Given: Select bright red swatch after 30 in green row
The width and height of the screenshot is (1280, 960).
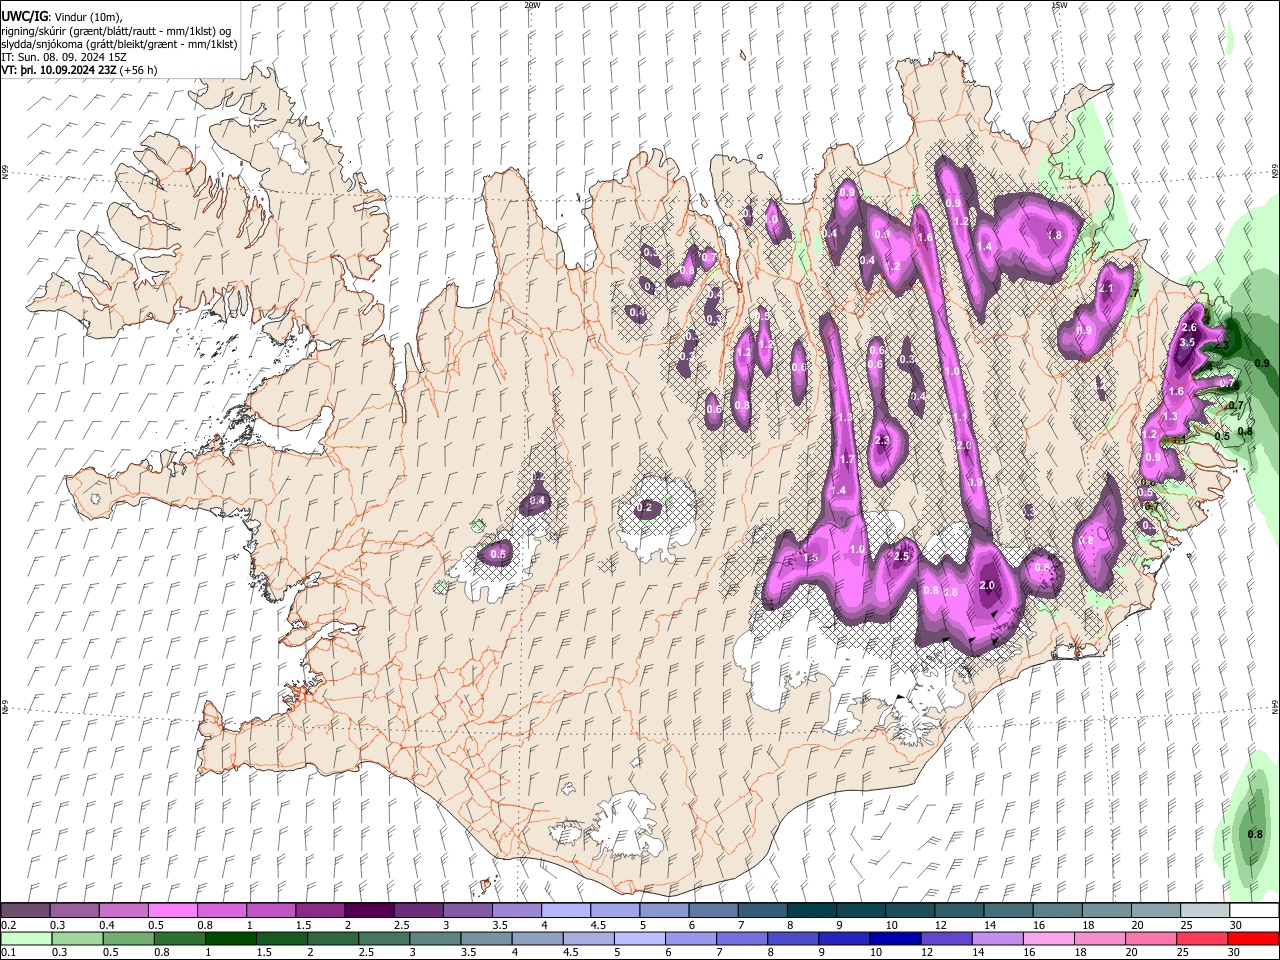Looking at the screenshot, I should (1252, 939).
